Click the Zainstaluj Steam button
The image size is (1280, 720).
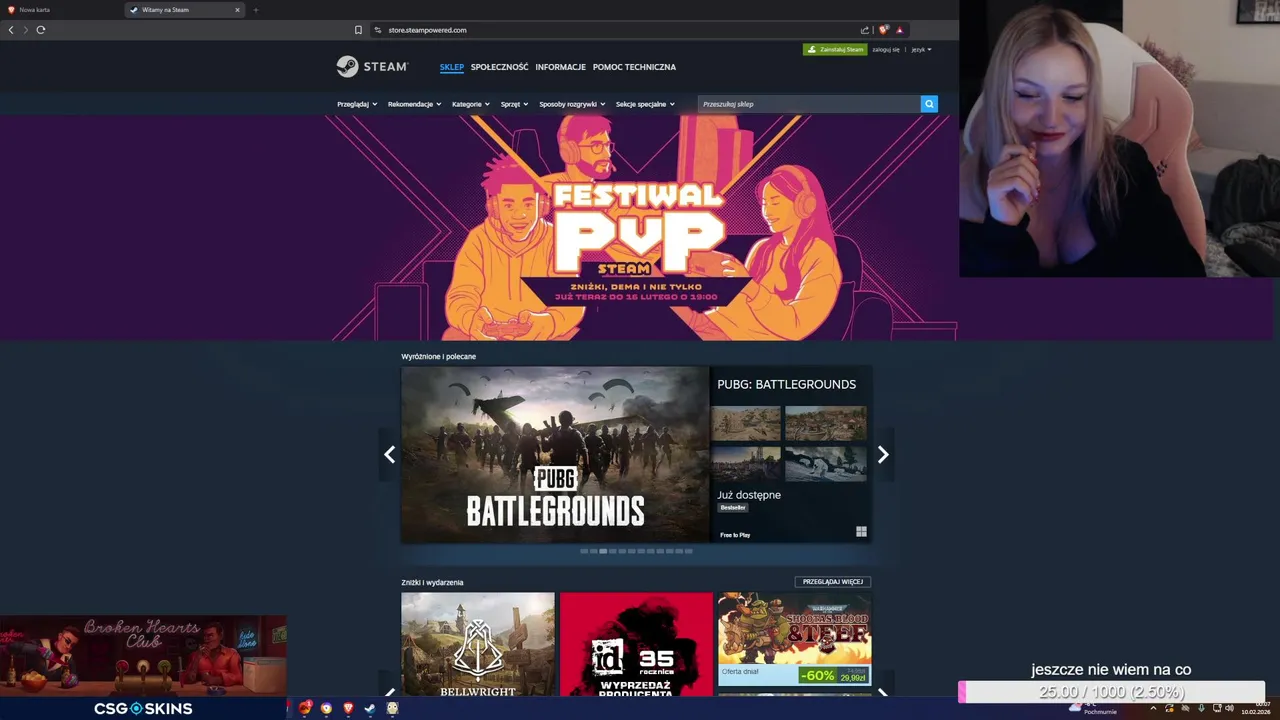coord(835,49)
